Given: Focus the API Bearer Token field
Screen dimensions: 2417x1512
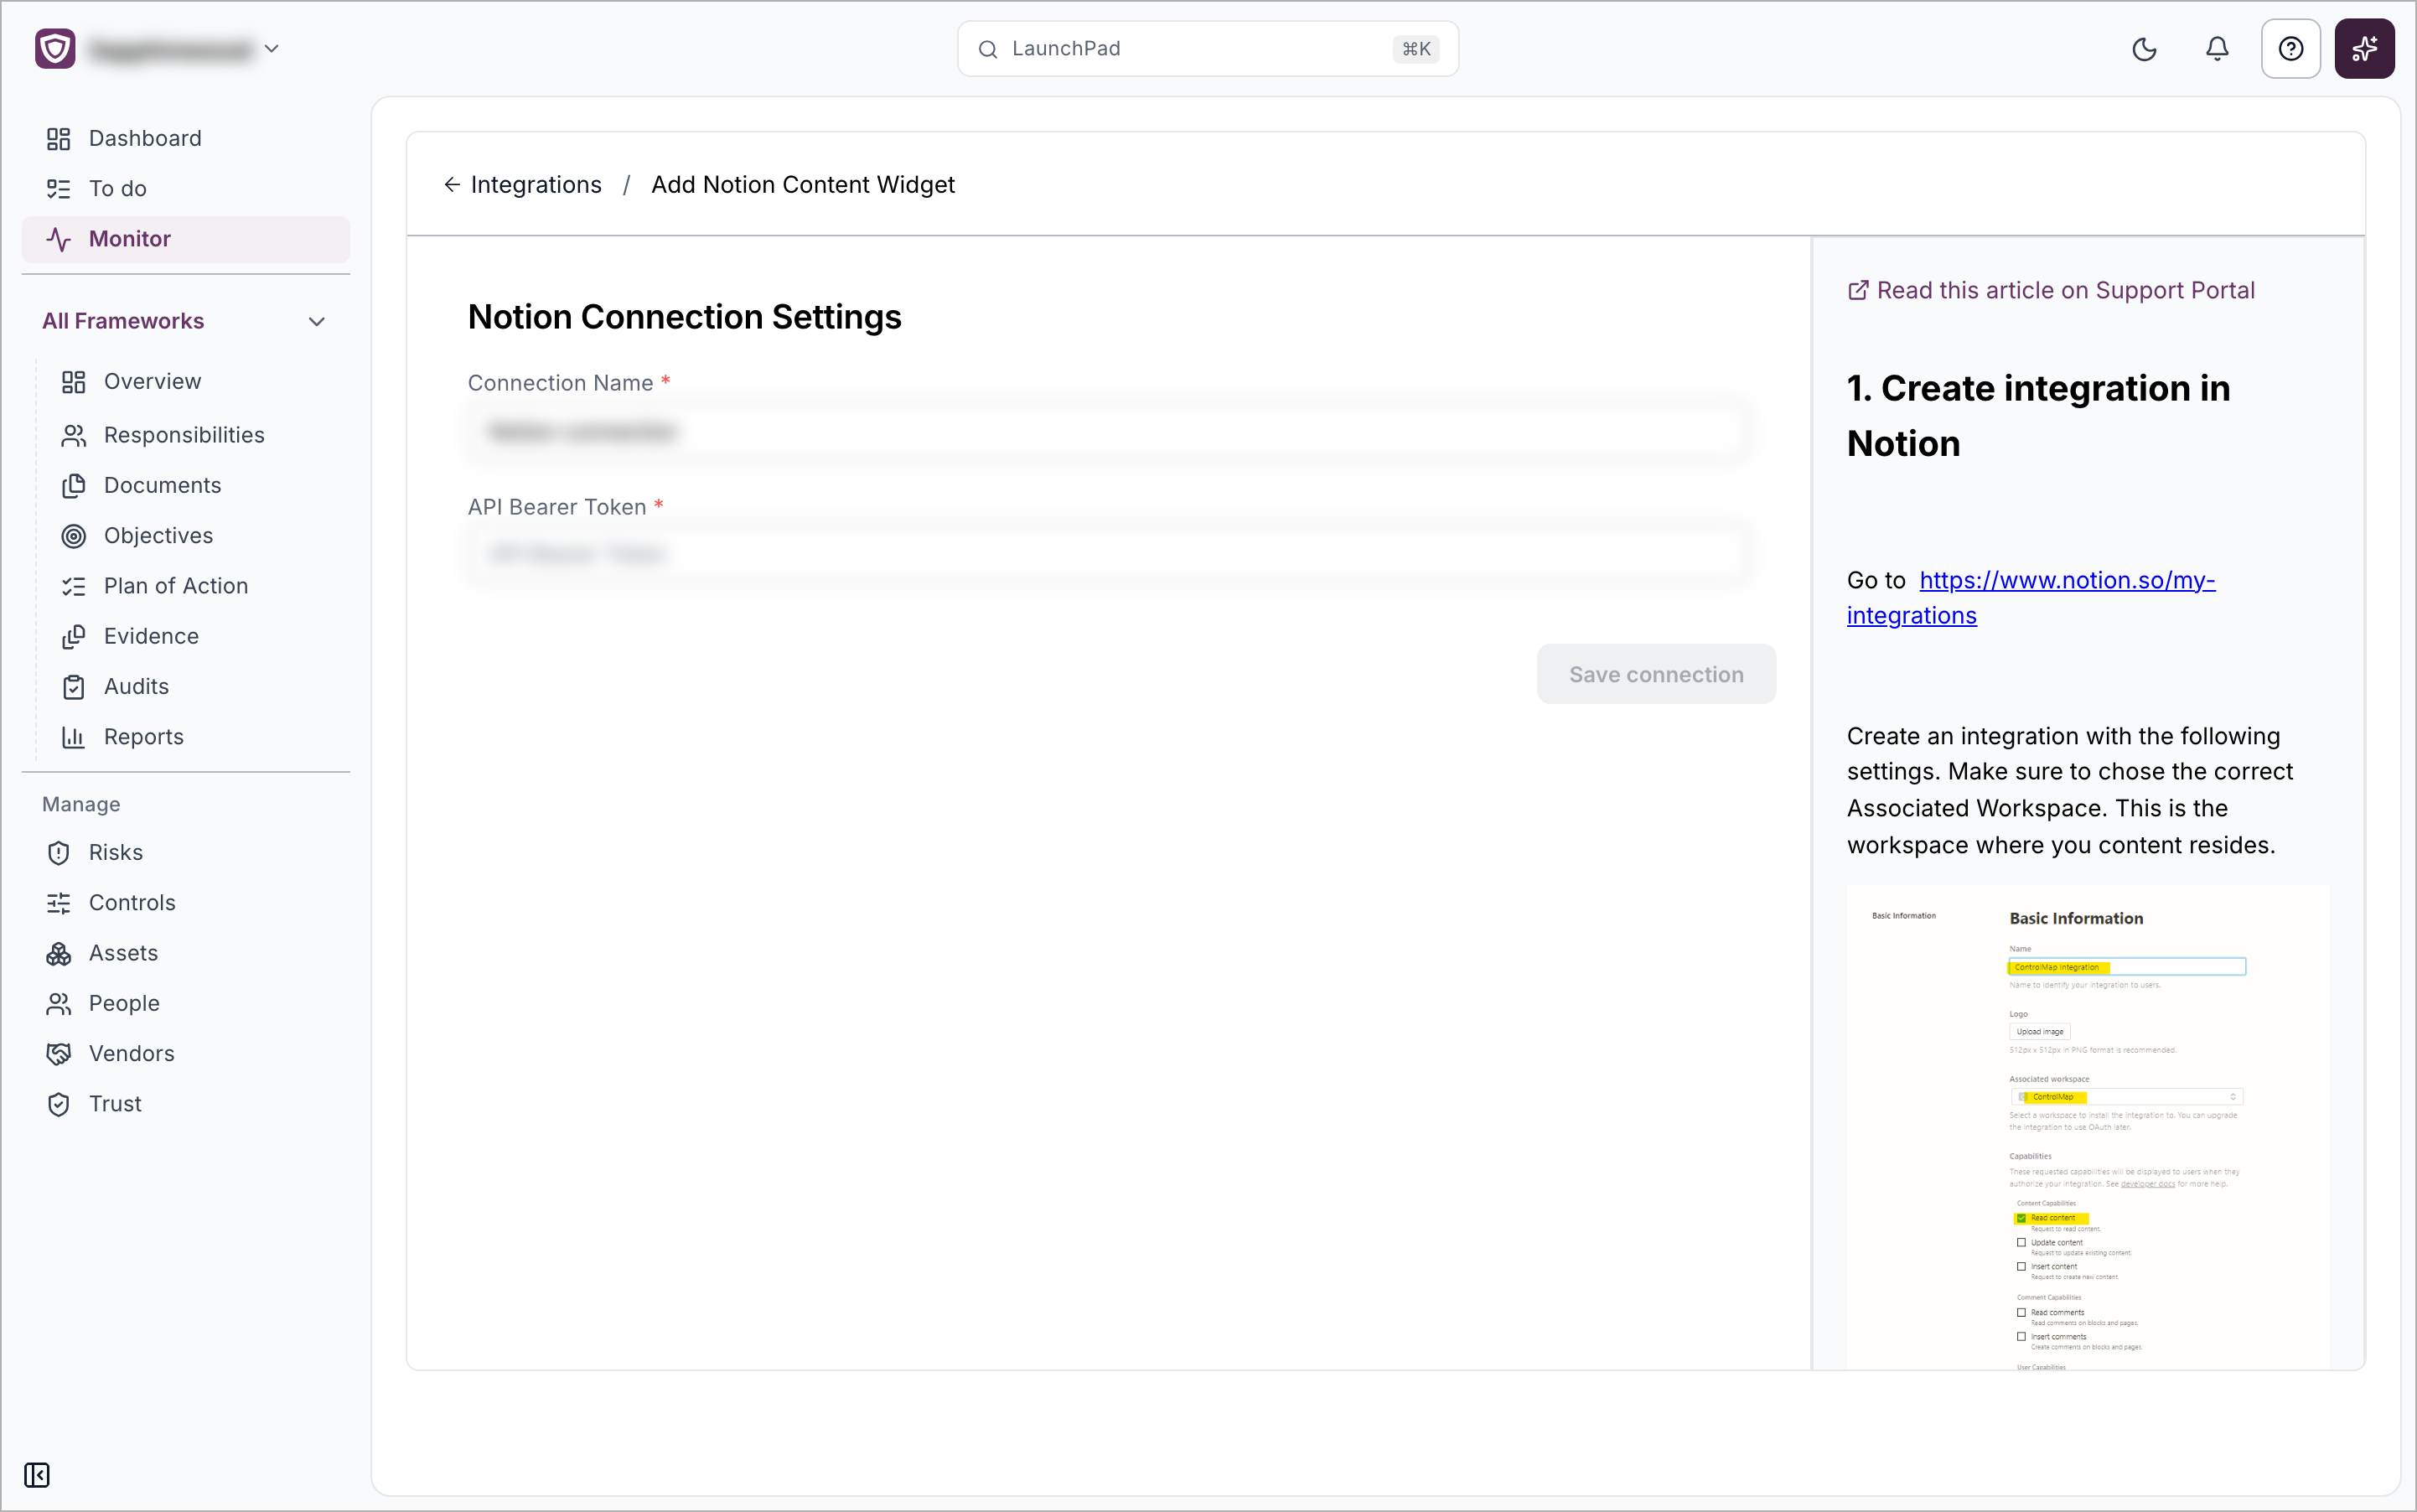Looking at the screenshot, I should 1110,554.
